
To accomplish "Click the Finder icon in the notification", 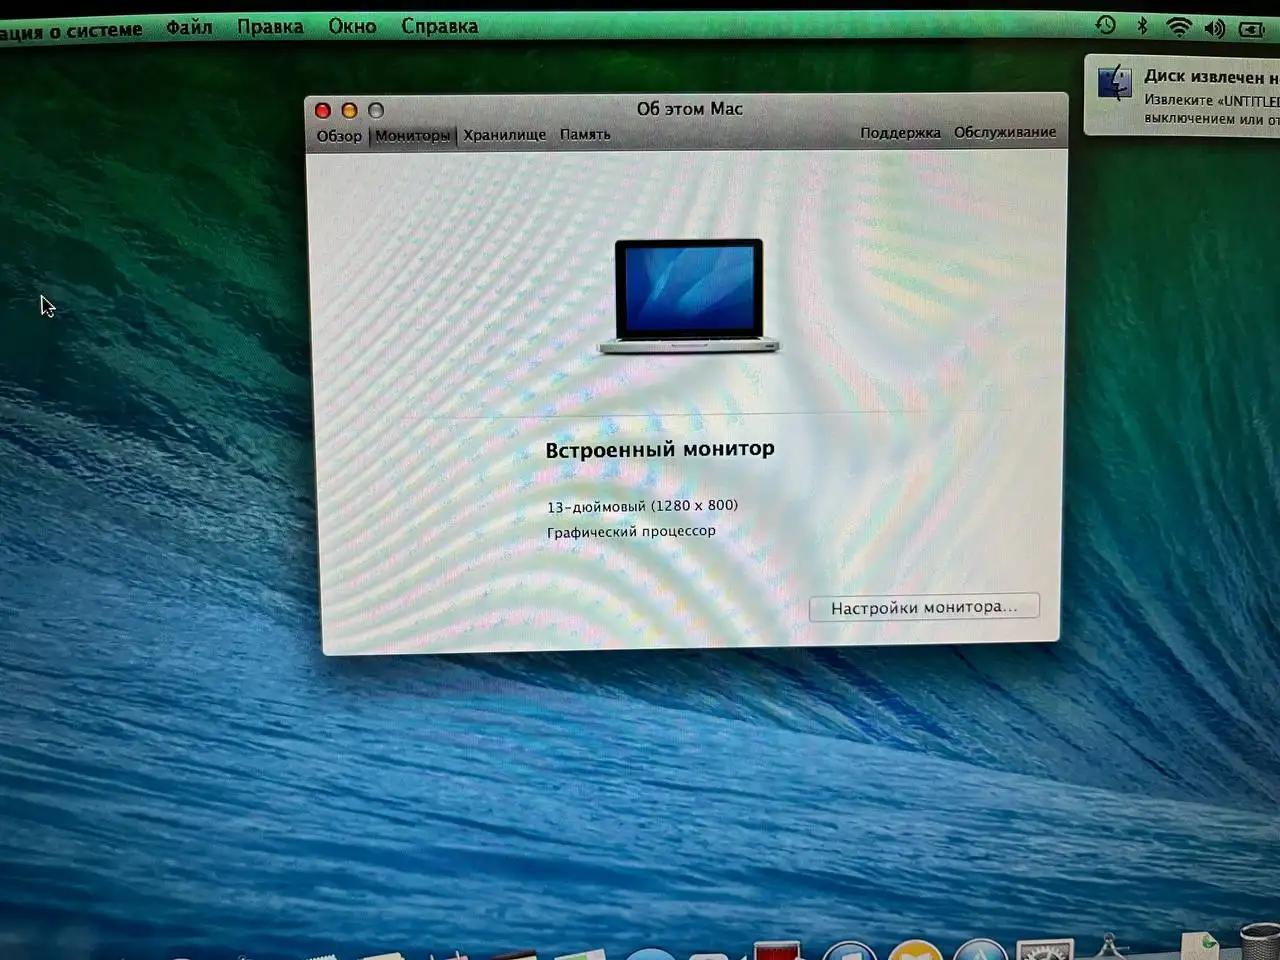I will coord(1115,83).
